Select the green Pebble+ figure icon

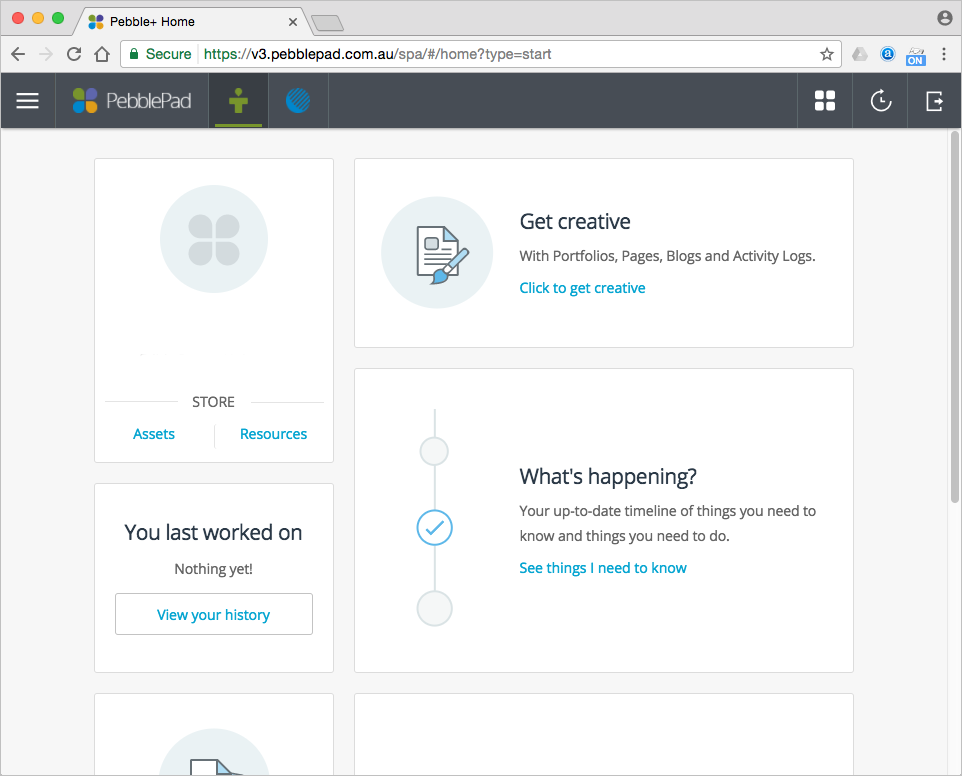238,101
